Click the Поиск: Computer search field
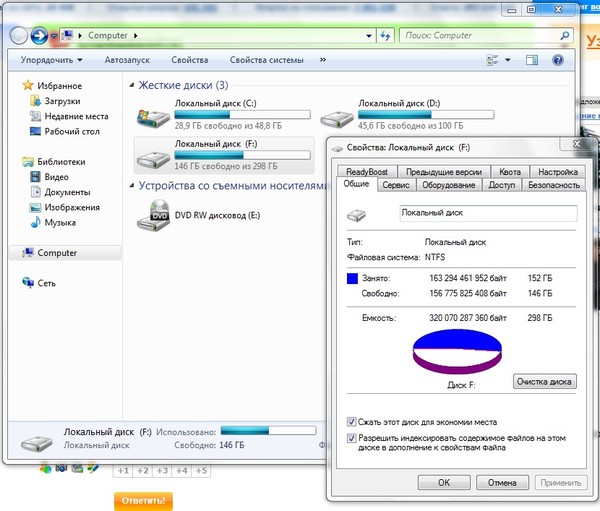600x511 pixels. pyautogui.click(x=486, y=36)
